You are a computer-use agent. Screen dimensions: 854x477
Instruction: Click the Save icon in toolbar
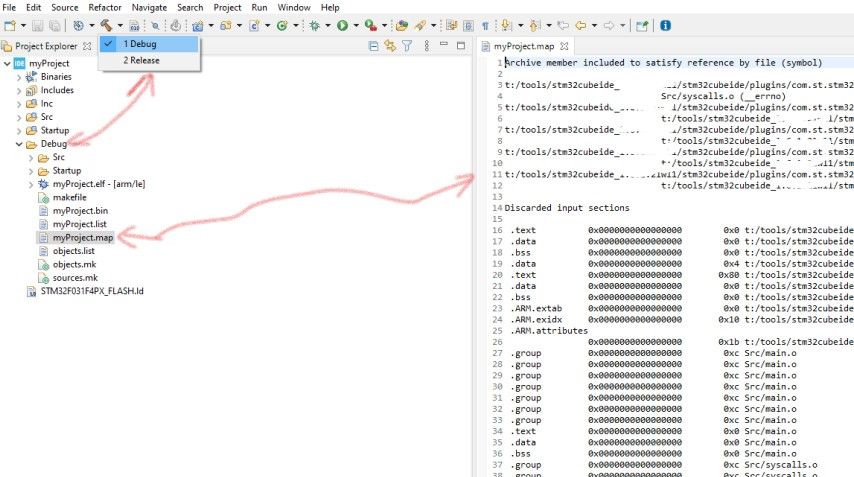click(x=38, y=26)
